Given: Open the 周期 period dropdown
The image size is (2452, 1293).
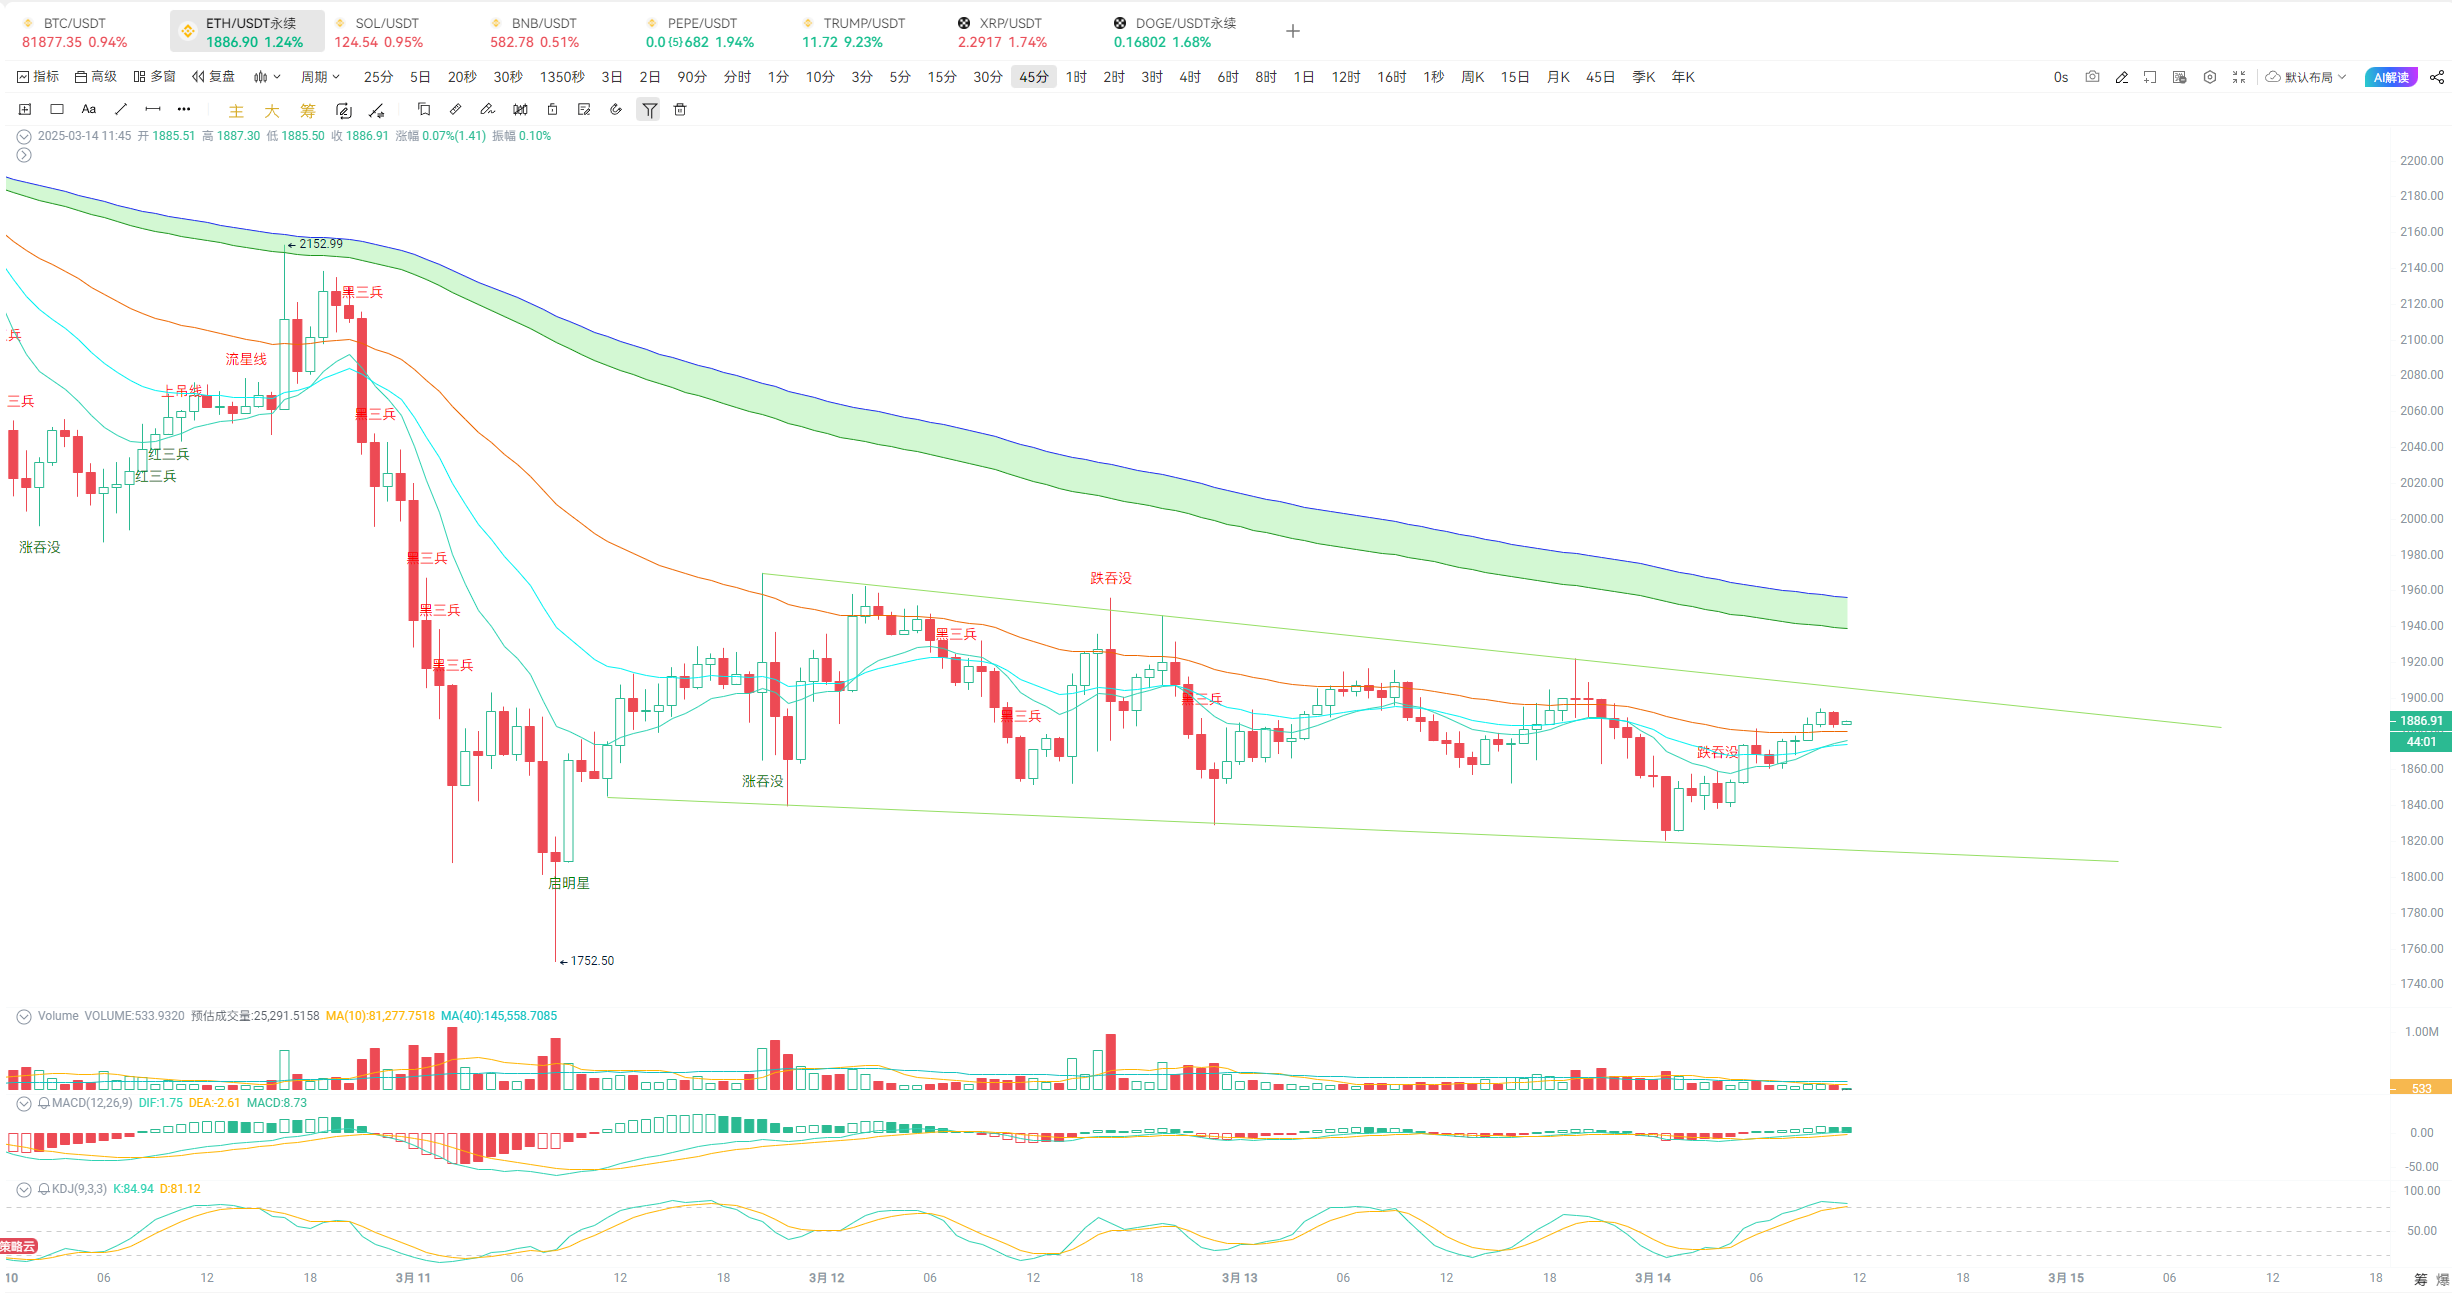Looking at the screenshot, I should pyautogui.click(x=321, y=77).
